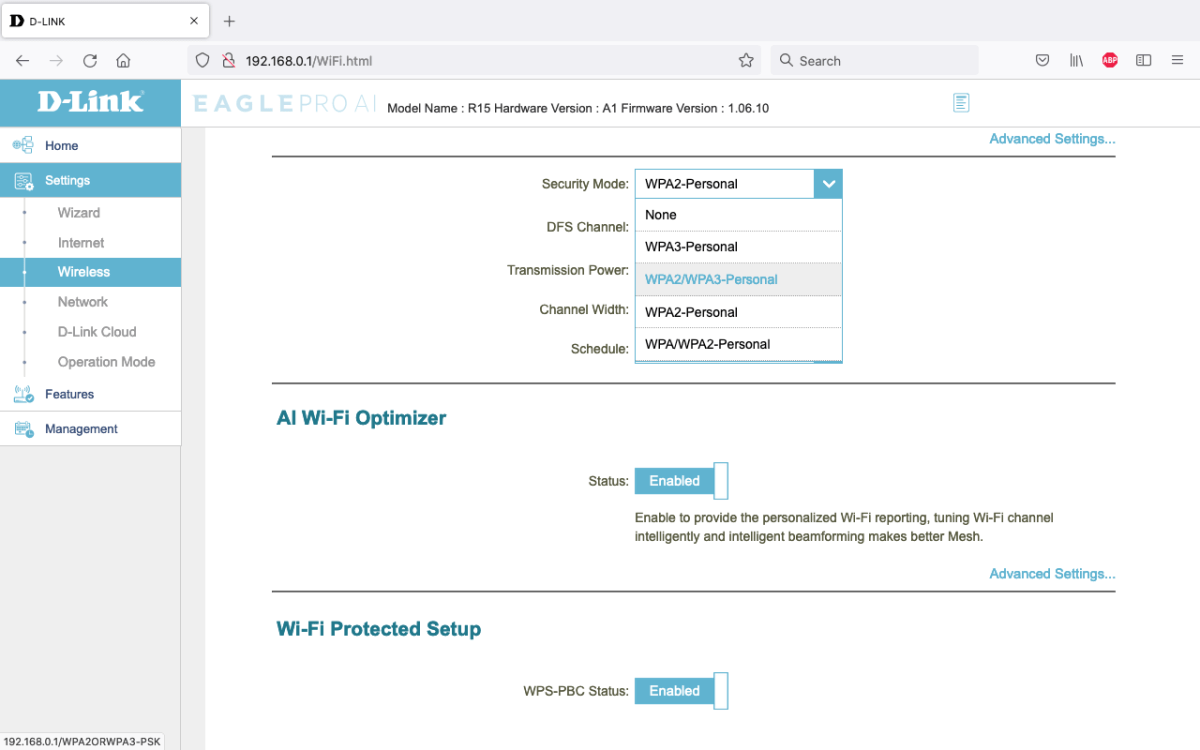Click the browser Search field

pos(873,60)
